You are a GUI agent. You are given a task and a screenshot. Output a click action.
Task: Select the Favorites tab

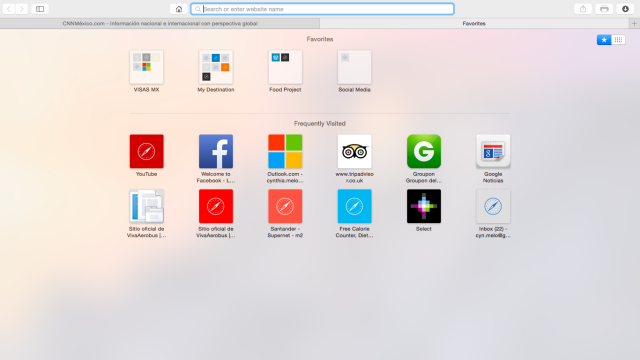474,24
